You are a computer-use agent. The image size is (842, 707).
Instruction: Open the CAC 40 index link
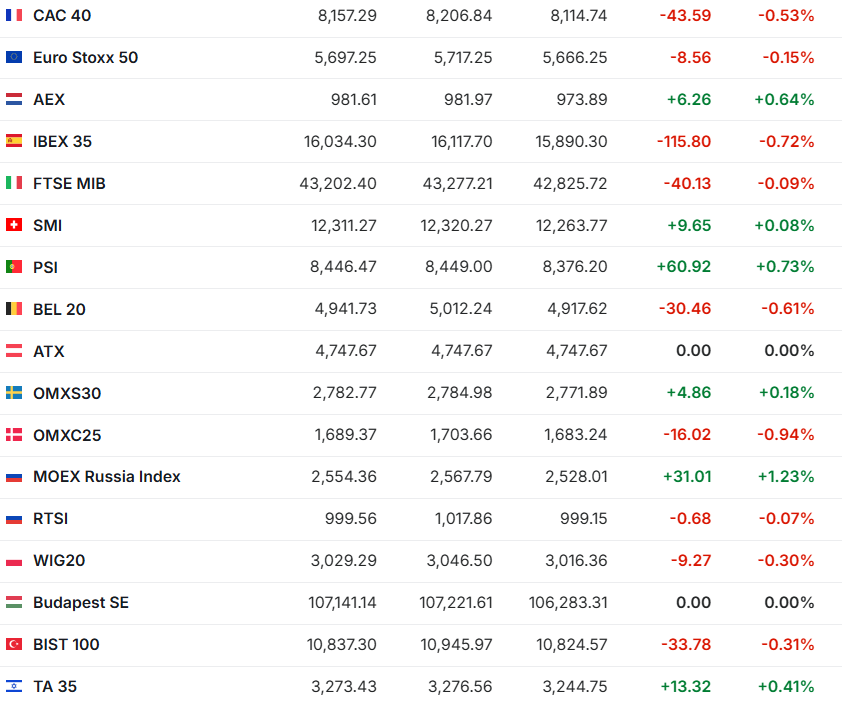coord(63,16)
